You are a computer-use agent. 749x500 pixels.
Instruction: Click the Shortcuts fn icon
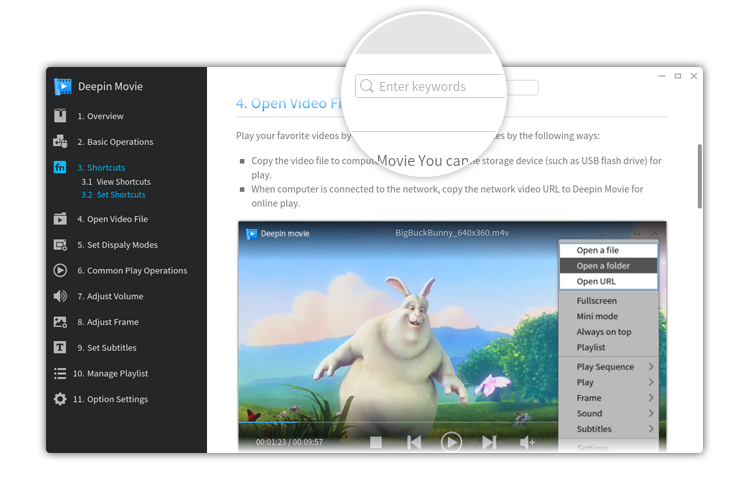60,167
